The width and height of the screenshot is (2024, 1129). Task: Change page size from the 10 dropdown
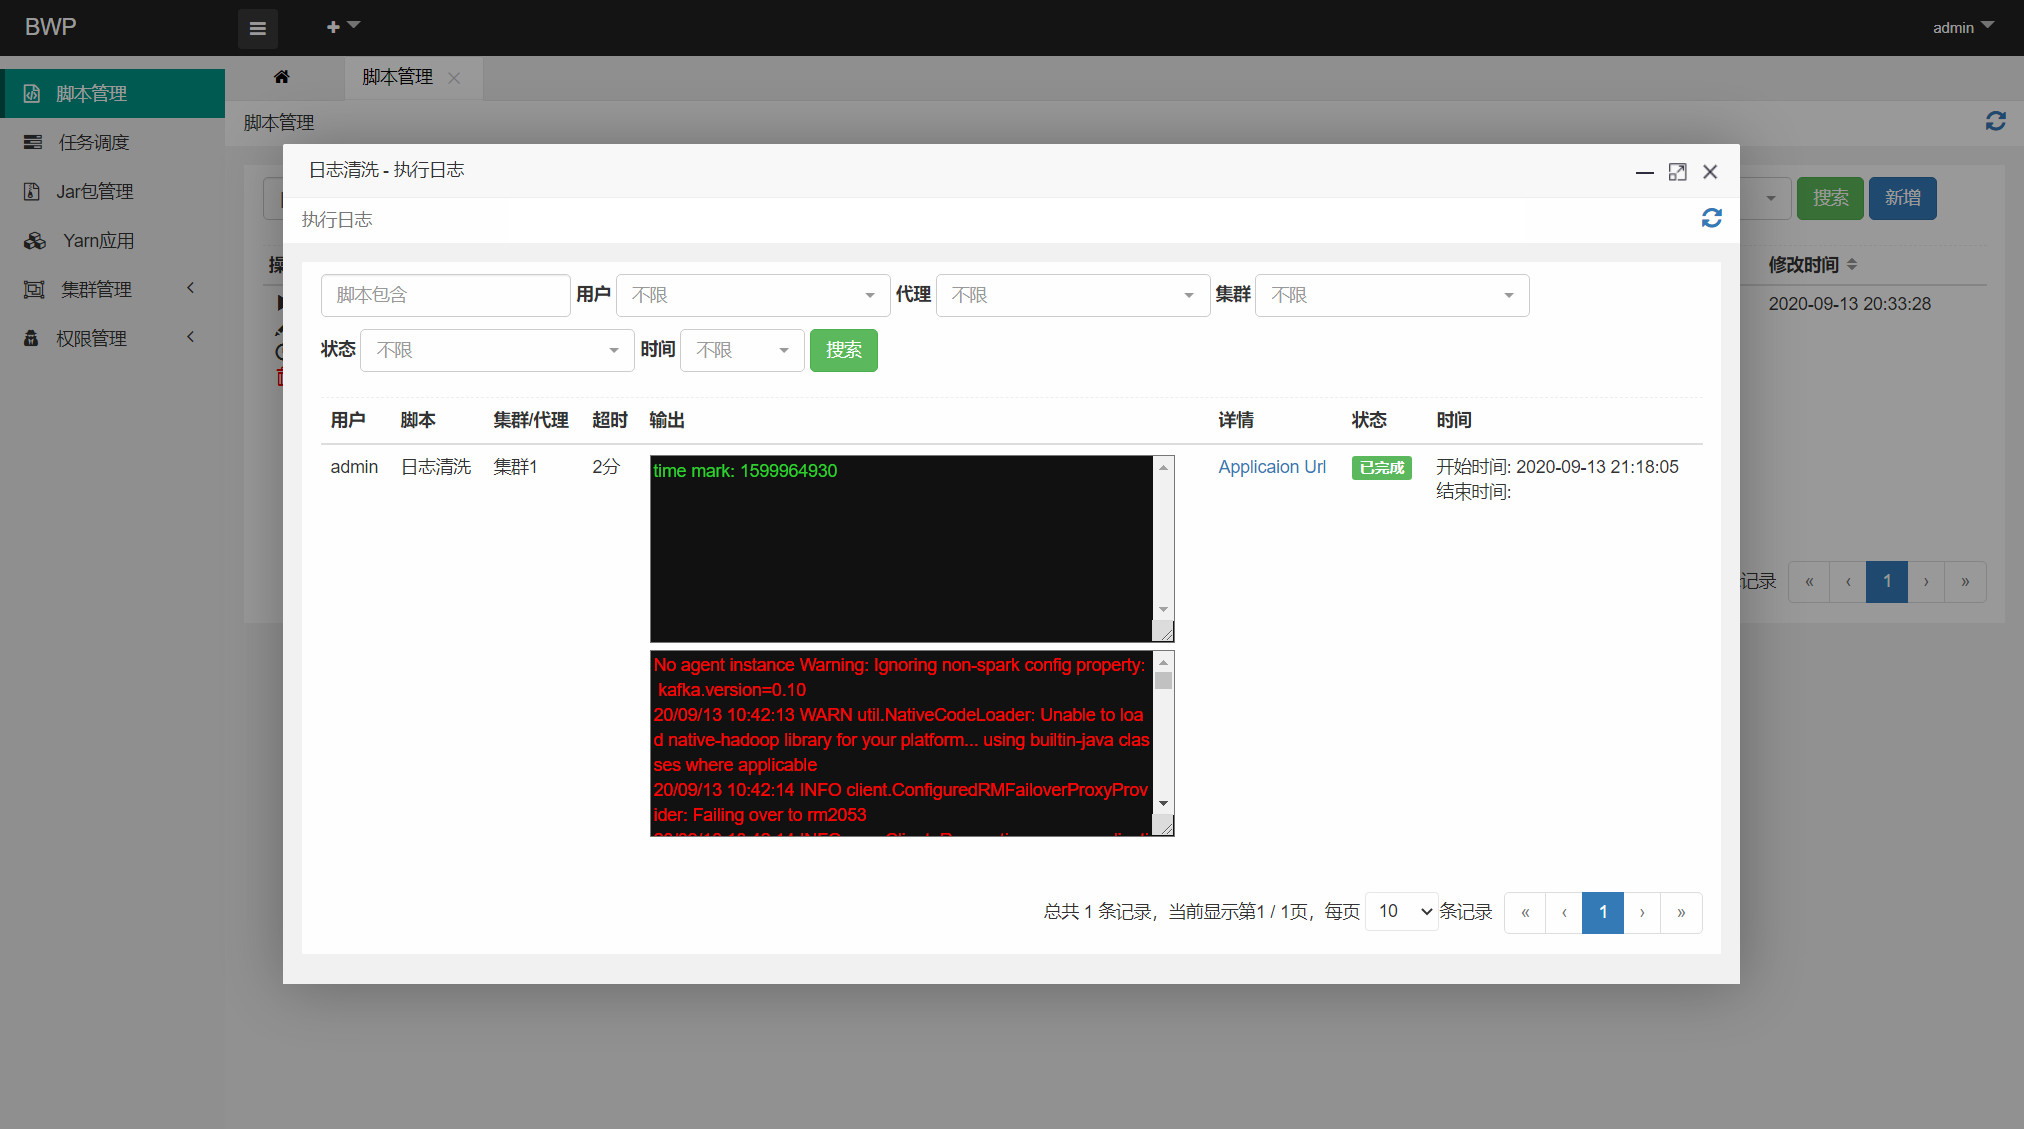[1401, 911]
